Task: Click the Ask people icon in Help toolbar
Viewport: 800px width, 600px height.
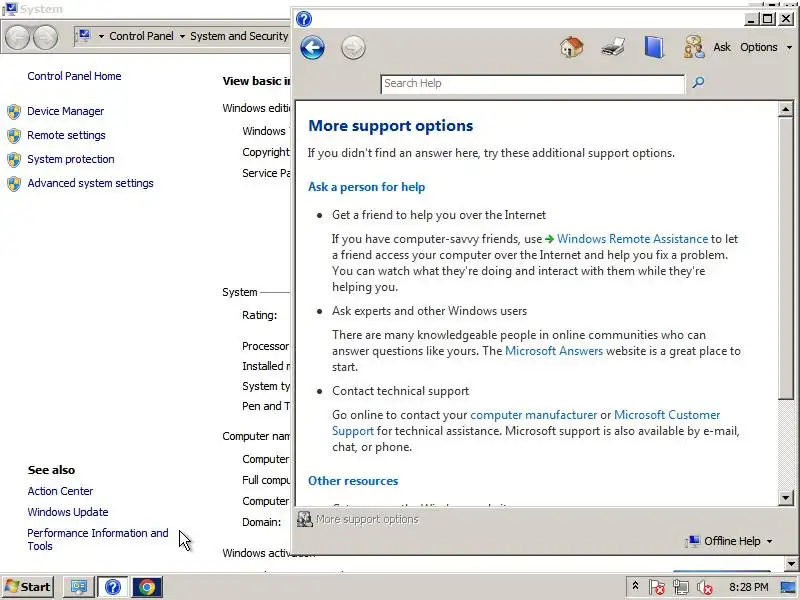Action: click(x=694, y=47)
